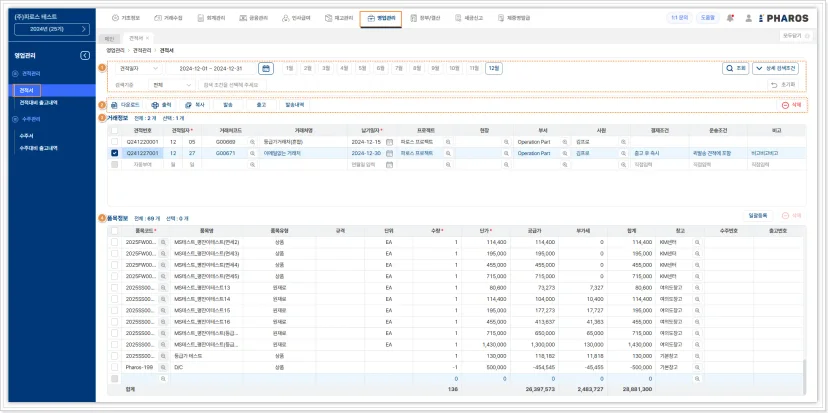Open the 전체 search-criteria dropdown
This screenshot has width=828, height=413.
click(x=172, y=85)
